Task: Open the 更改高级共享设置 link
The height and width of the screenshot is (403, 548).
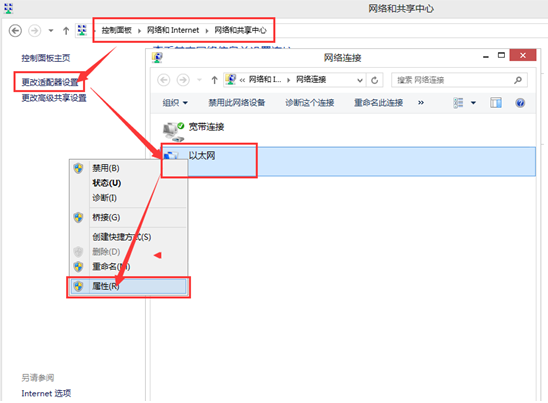Action: click(x=54, y=98)
